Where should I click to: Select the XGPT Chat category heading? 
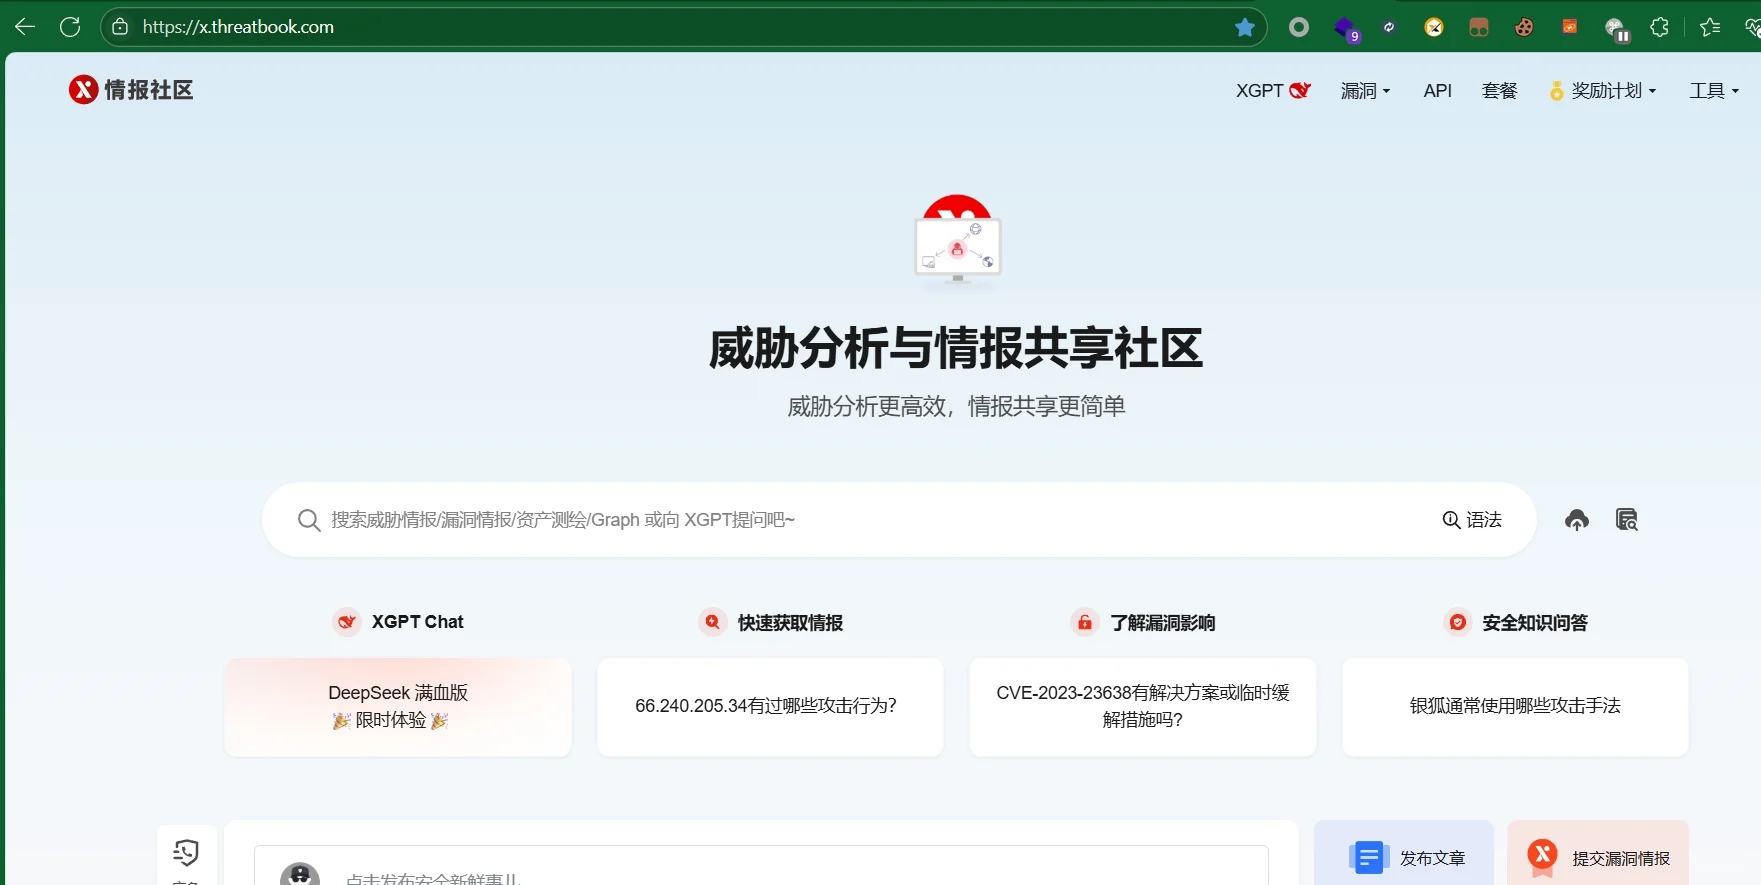[398, 622]
